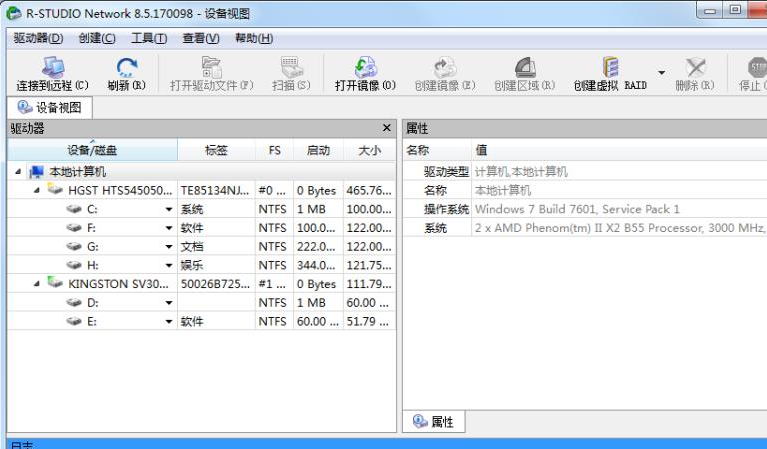Viewport: 767px width, 449px height.
Task: Click the 创建区域 toolbar icon
Action: [x=524, y=68]
